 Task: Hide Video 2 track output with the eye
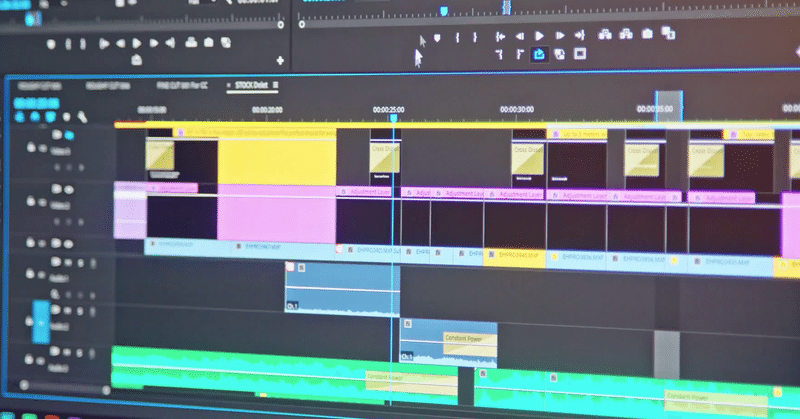click(69, 189)
